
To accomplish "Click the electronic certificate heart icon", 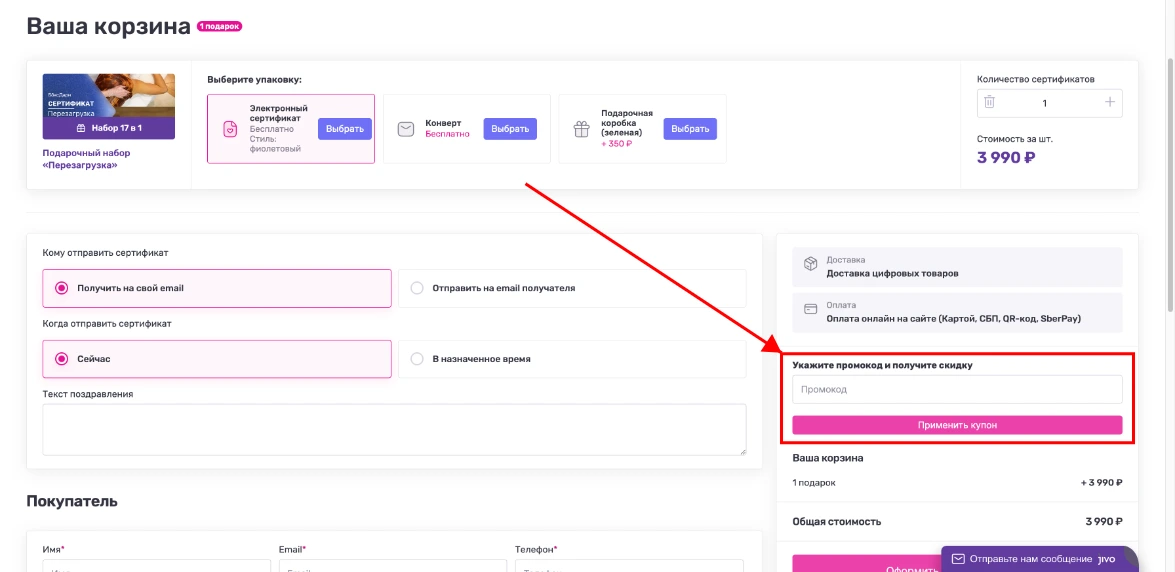I will click(x=230, y=128).
